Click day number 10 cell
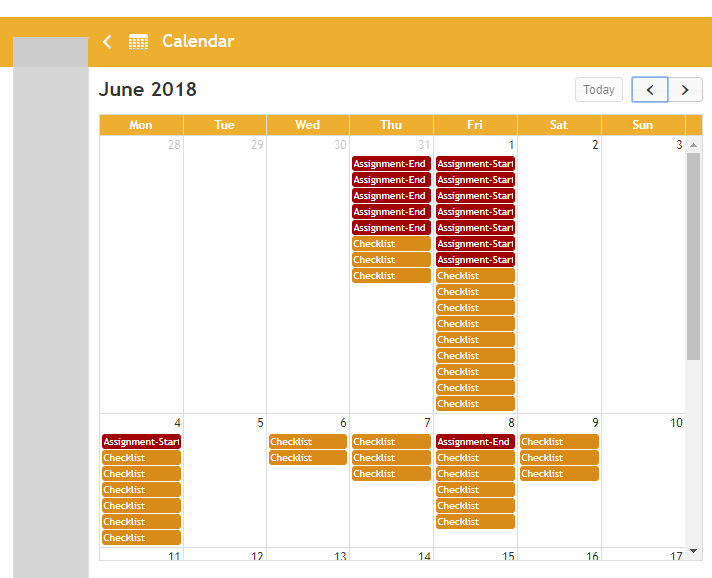712x578 pixels. [676, 423]
